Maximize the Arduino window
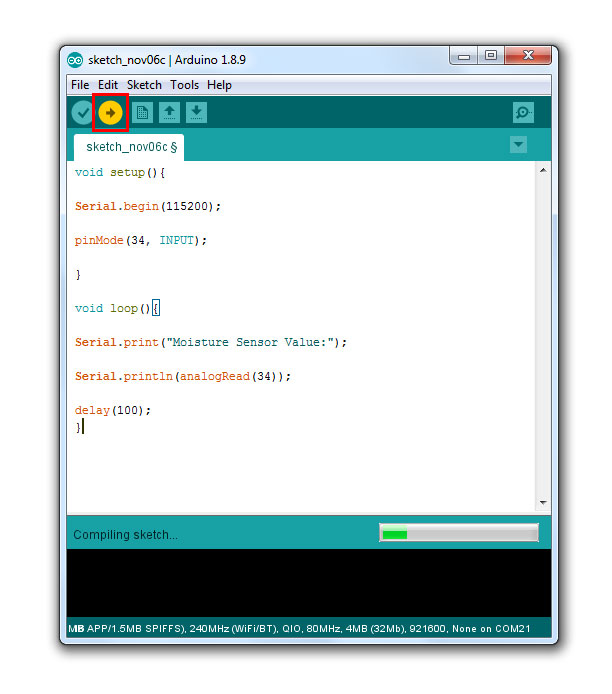612x694 pixels. (x=491, y=55)
